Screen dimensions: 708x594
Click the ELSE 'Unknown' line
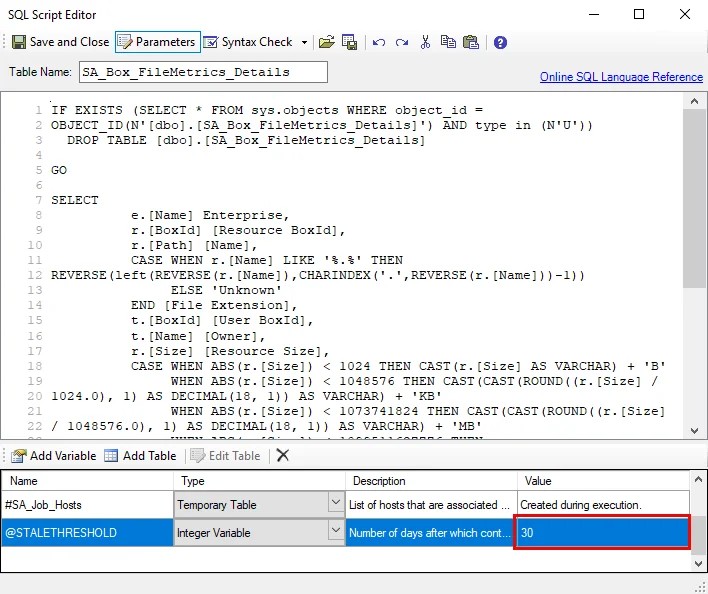click(x=226, y=290)
